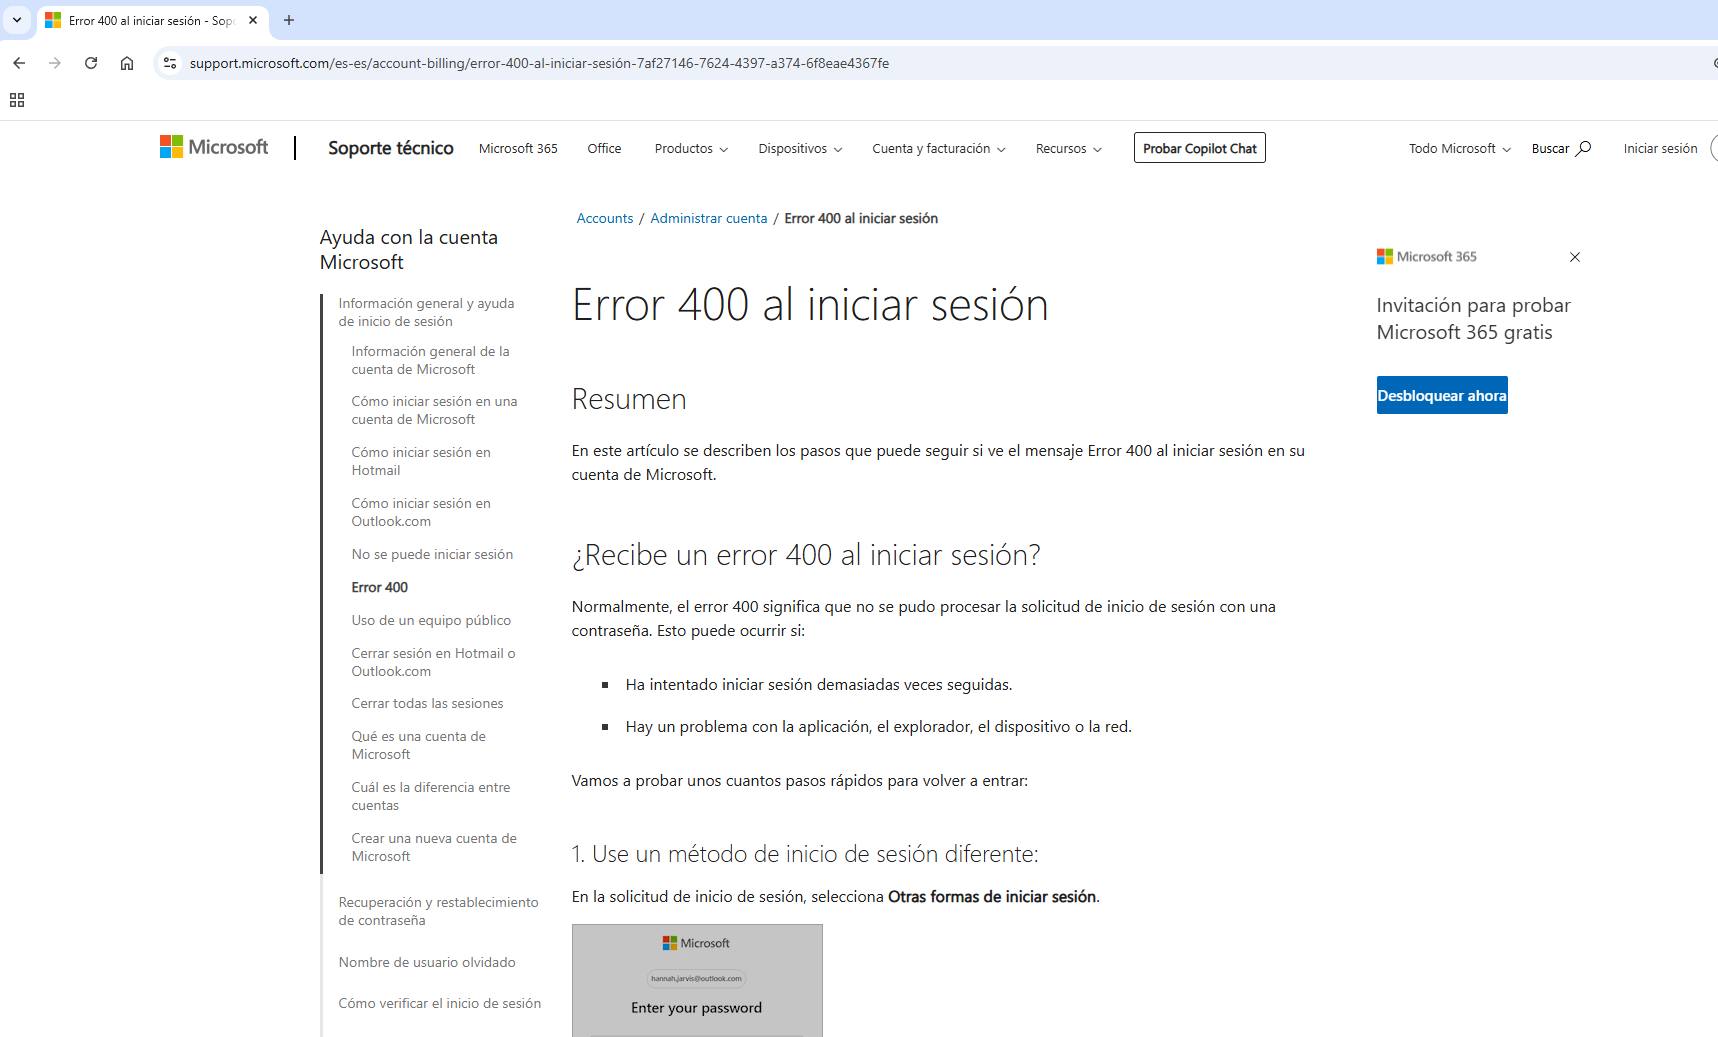Open Recuperación y restablecimiento de contraseña section
Image resolution: width=1718 pixels, height=1037 pixels.
point(438,911)
